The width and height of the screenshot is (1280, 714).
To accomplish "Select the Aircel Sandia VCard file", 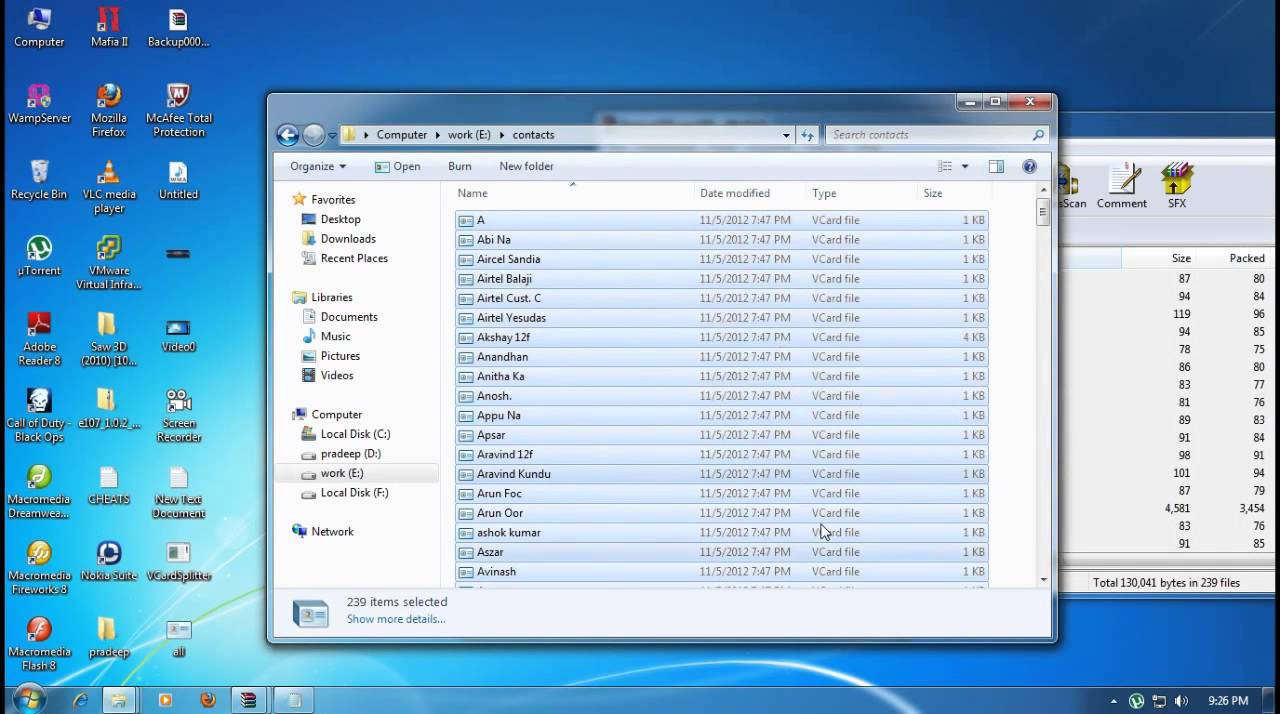I will pos(721,259).
